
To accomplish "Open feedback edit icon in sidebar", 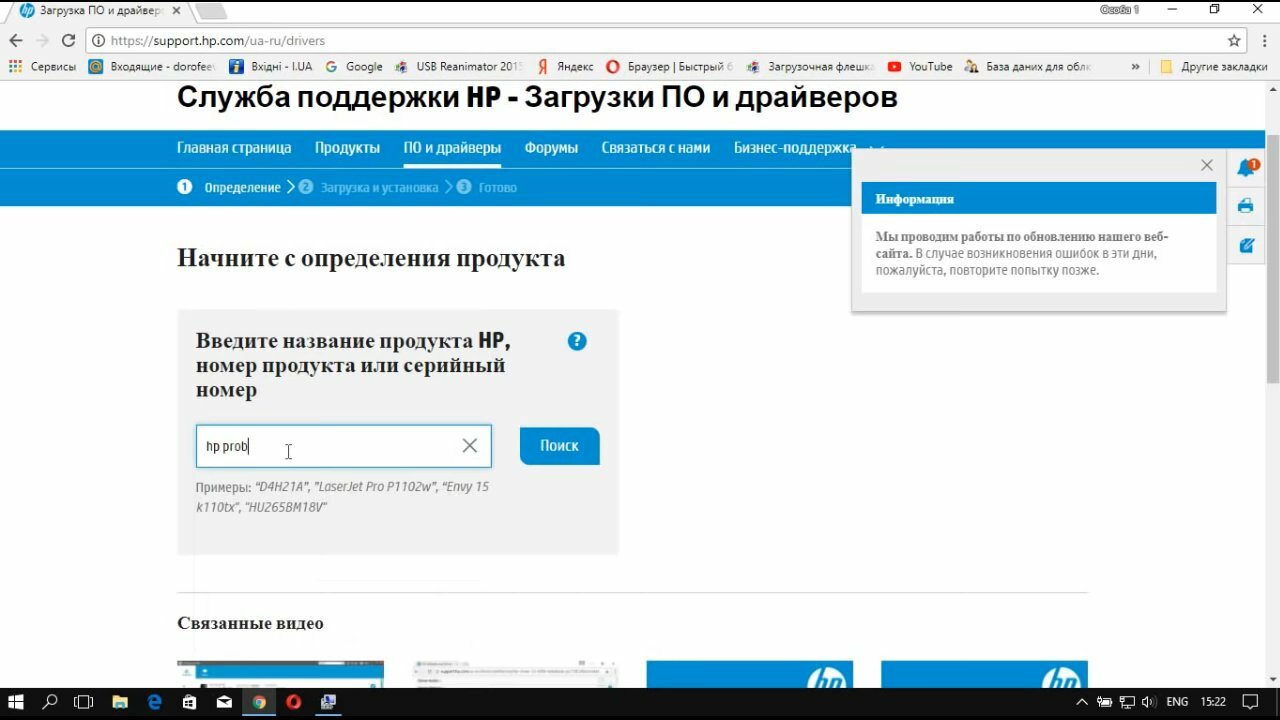I will (x=1246, y=245).
